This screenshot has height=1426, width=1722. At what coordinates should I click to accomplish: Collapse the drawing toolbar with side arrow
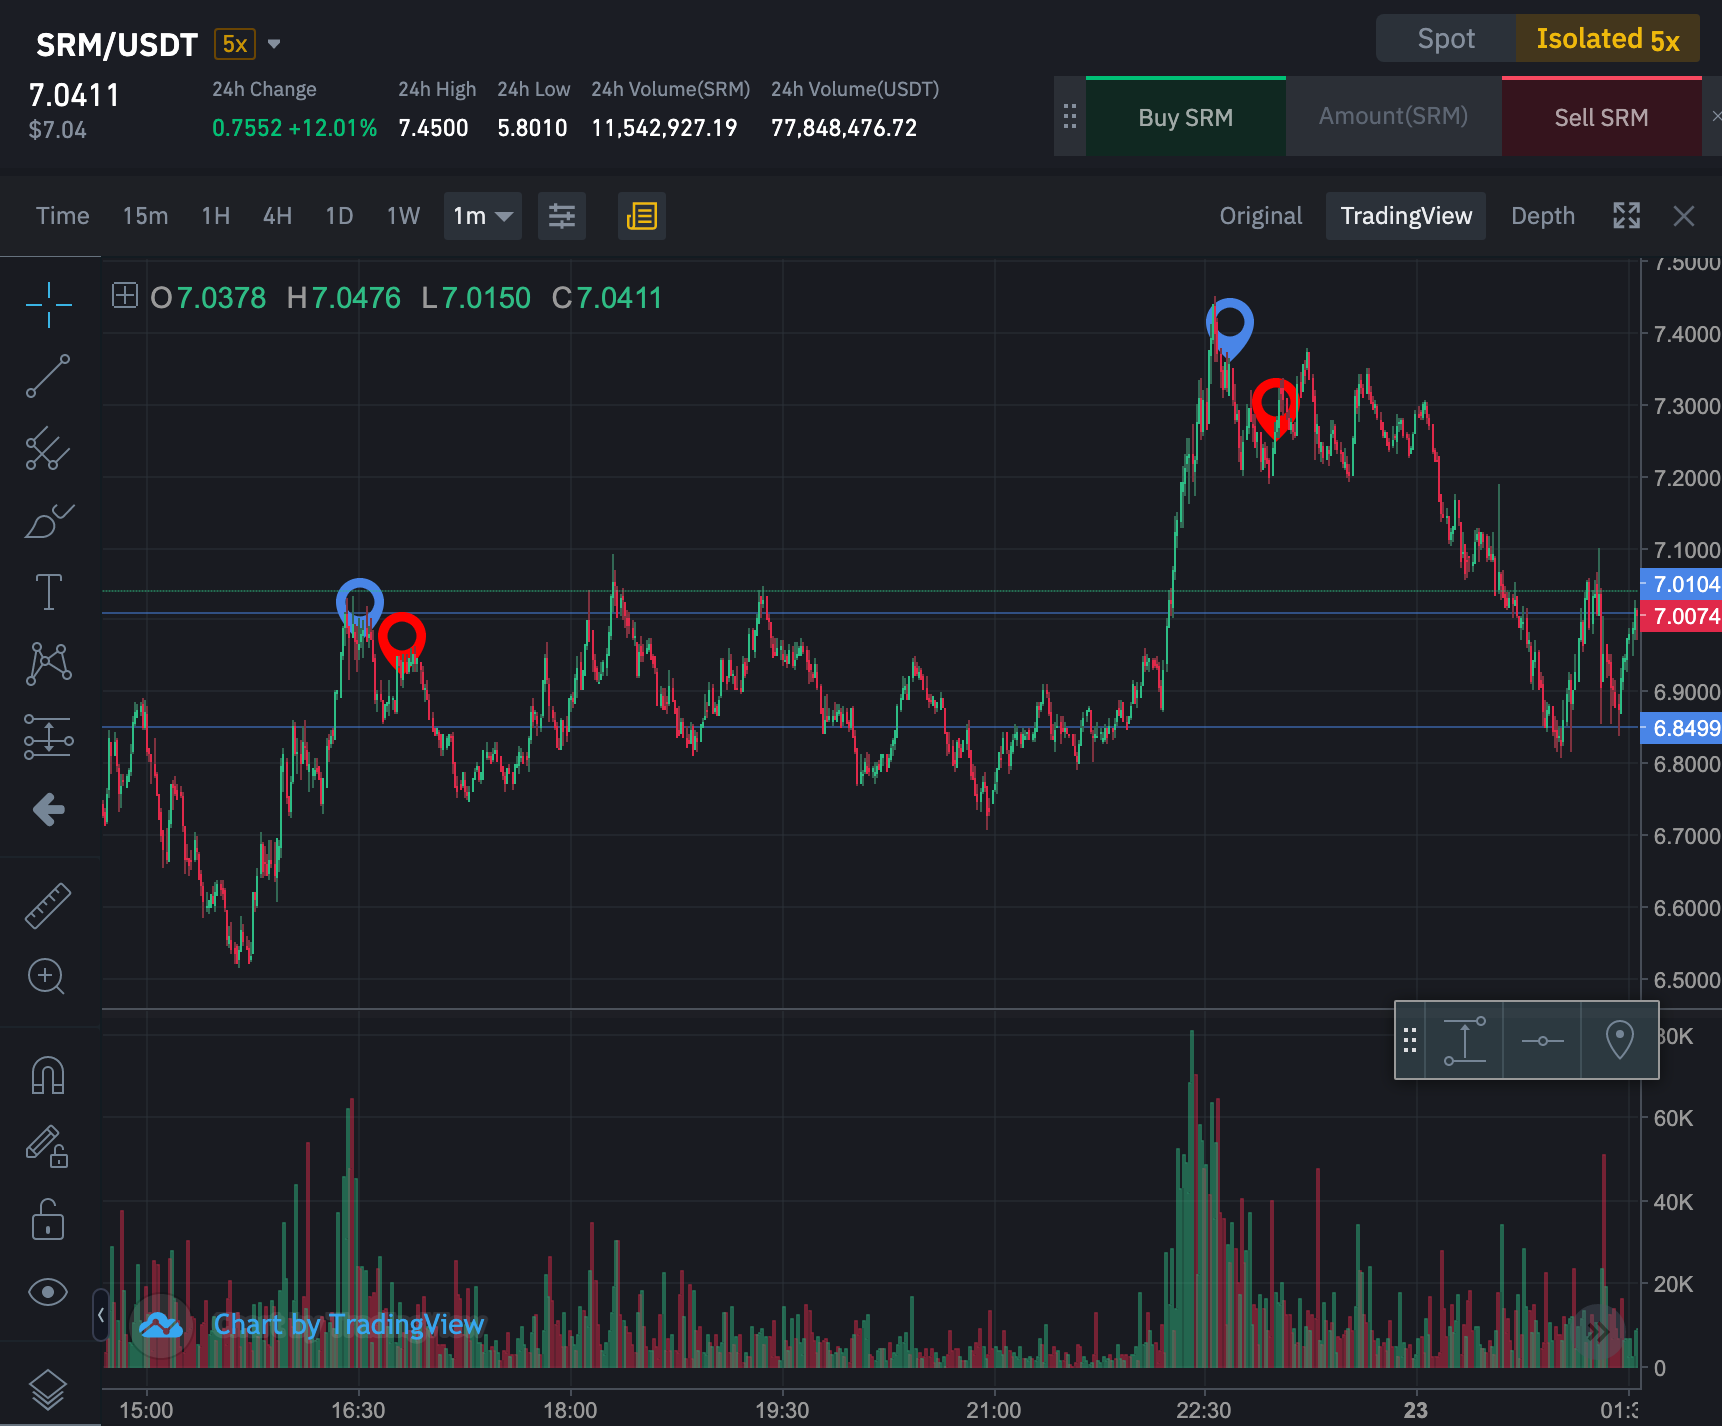click(x=101, y=1314)
